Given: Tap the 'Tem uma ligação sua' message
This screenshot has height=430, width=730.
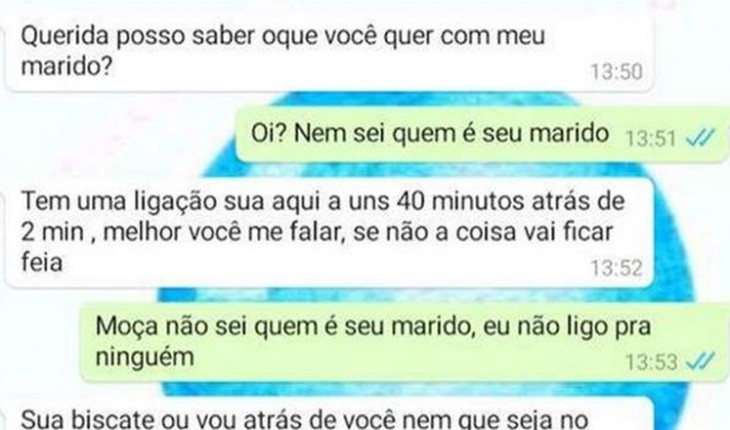Looking at the screenshot, I should 329,232.
